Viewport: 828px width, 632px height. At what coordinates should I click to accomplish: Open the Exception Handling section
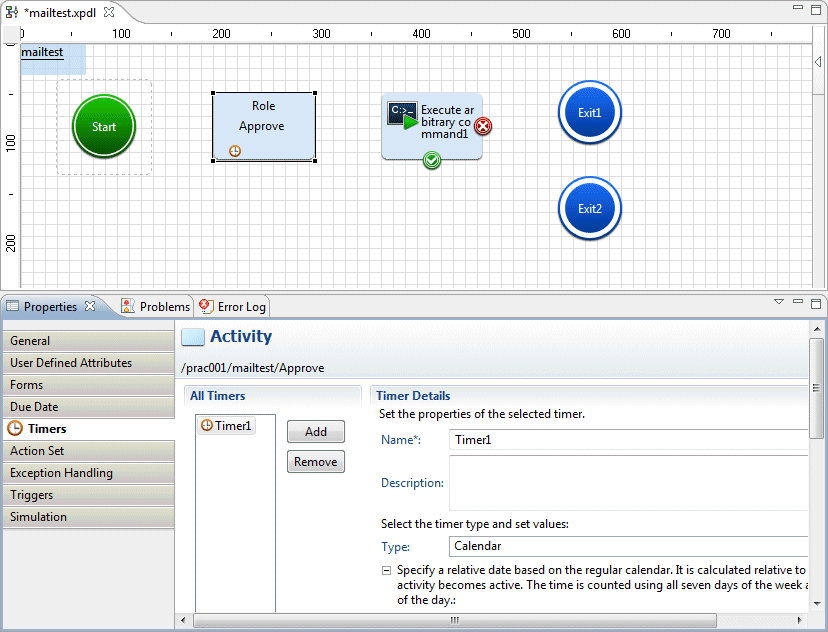pos(89,473)
